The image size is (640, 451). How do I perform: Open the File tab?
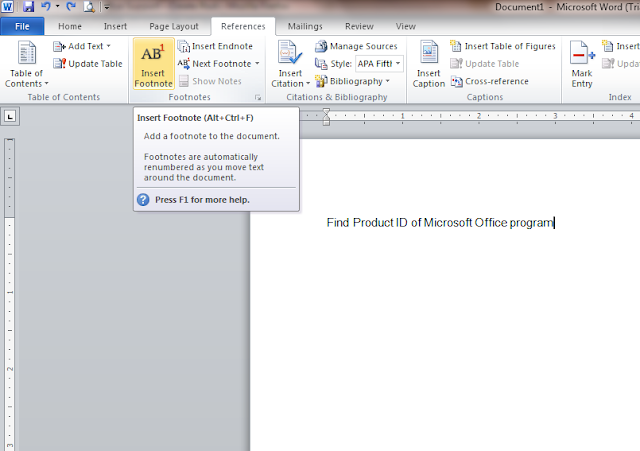22,26
